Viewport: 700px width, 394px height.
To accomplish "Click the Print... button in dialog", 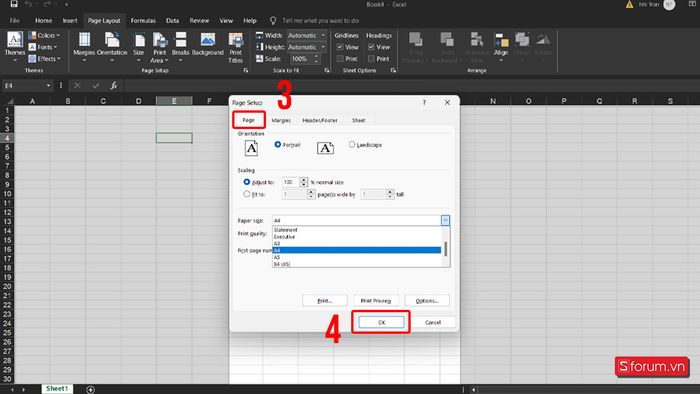I will tap(325, 301).
